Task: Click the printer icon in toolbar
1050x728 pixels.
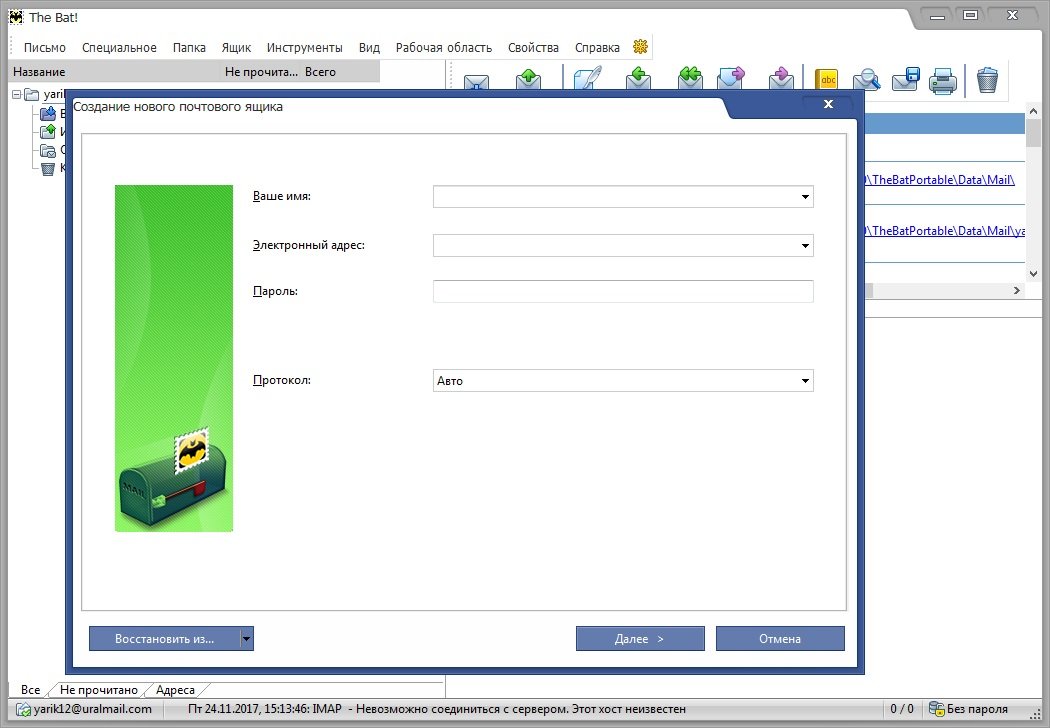Action: [x=943, y=80]
